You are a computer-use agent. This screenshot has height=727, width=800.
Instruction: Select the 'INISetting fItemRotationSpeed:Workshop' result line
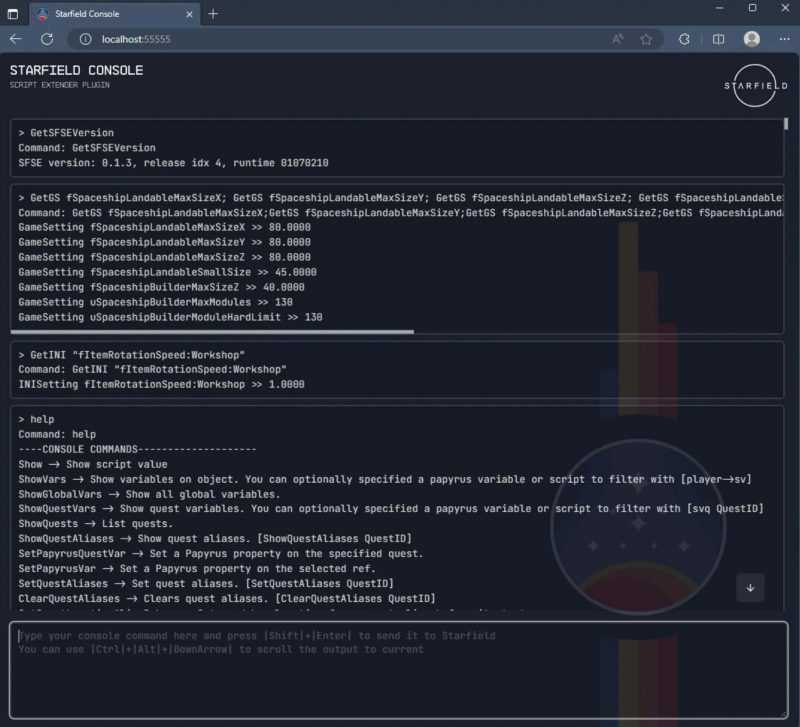(161, 384)
